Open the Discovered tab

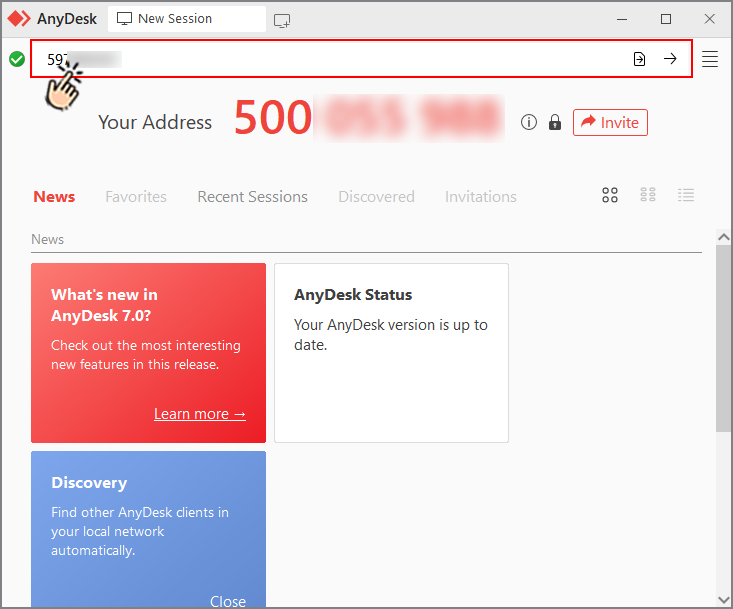[376, 197]
